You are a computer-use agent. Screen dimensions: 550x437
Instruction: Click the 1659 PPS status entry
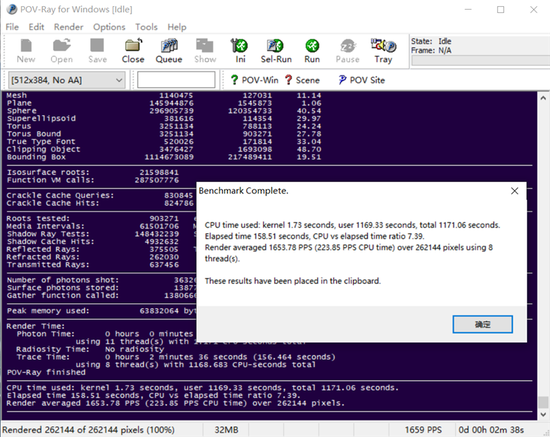[423, 430]
